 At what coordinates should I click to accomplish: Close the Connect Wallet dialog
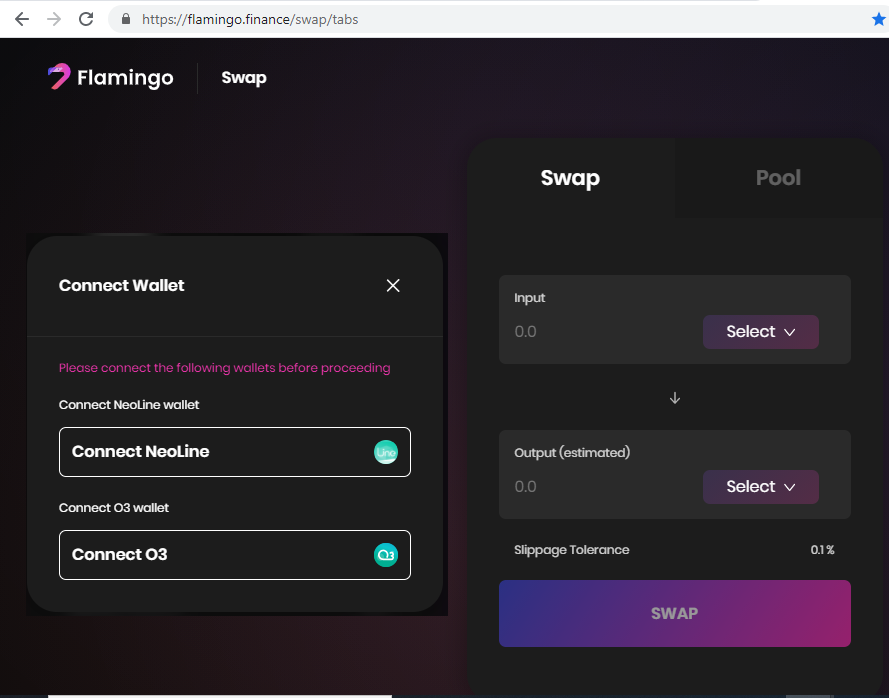(x=393, y=285)
